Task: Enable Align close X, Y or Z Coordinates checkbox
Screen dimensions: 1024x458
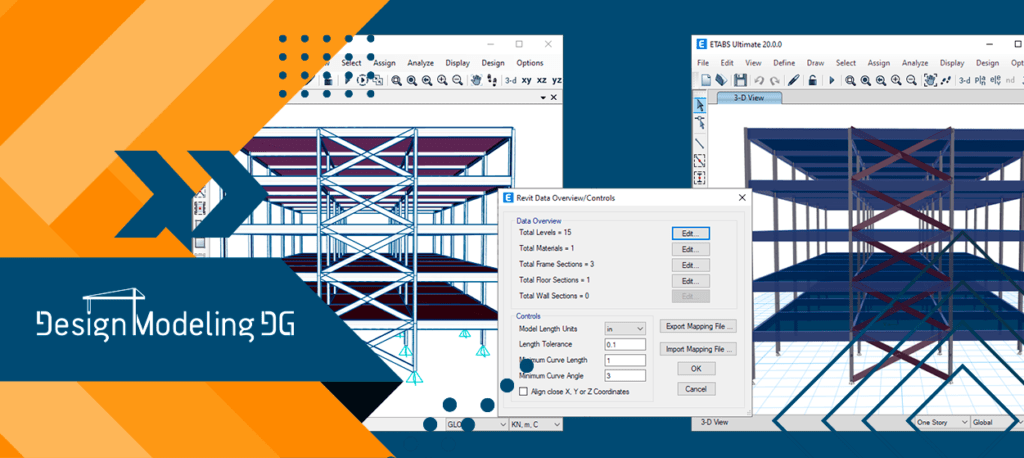Action: pyautogui.click(x=523, y=391)
